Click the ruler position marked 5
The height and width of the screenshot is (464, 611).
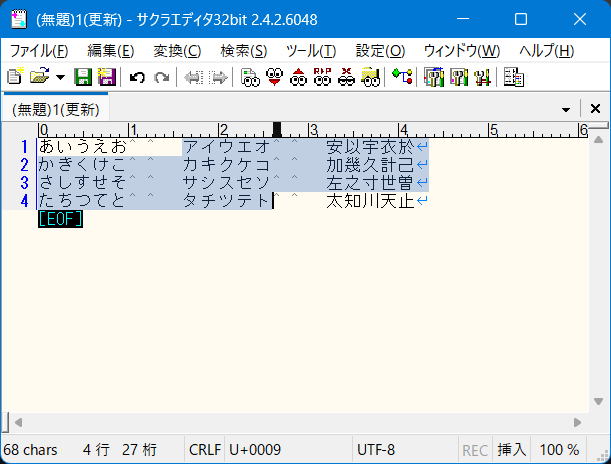[493, 130]
